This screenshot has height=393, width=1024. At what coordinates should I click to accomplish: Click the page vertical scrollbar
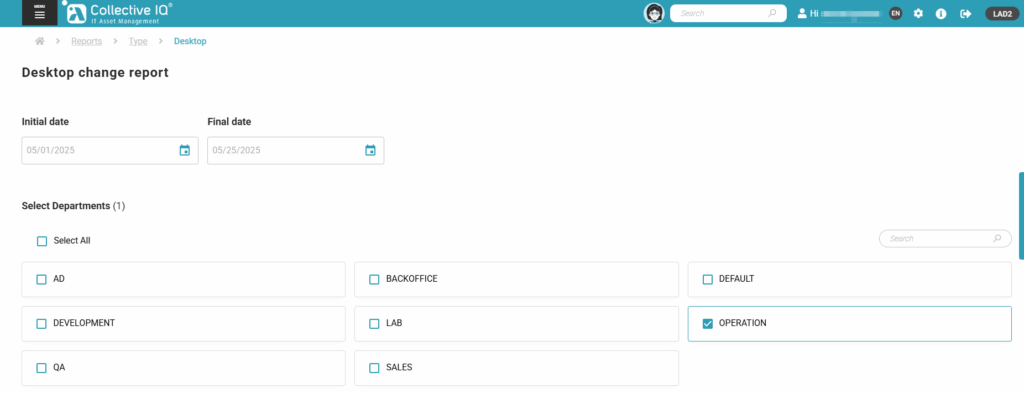(x=1021, y=216)
